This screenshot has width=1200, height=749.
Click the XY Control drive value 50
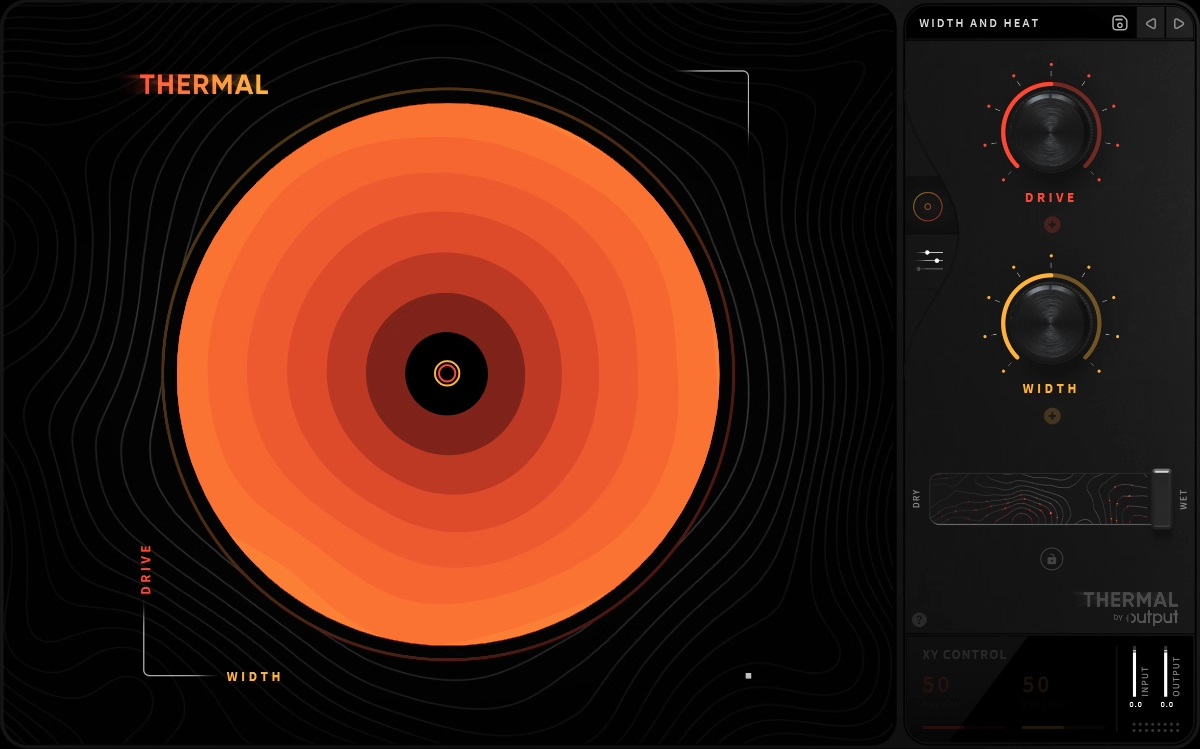pos(937,685)
